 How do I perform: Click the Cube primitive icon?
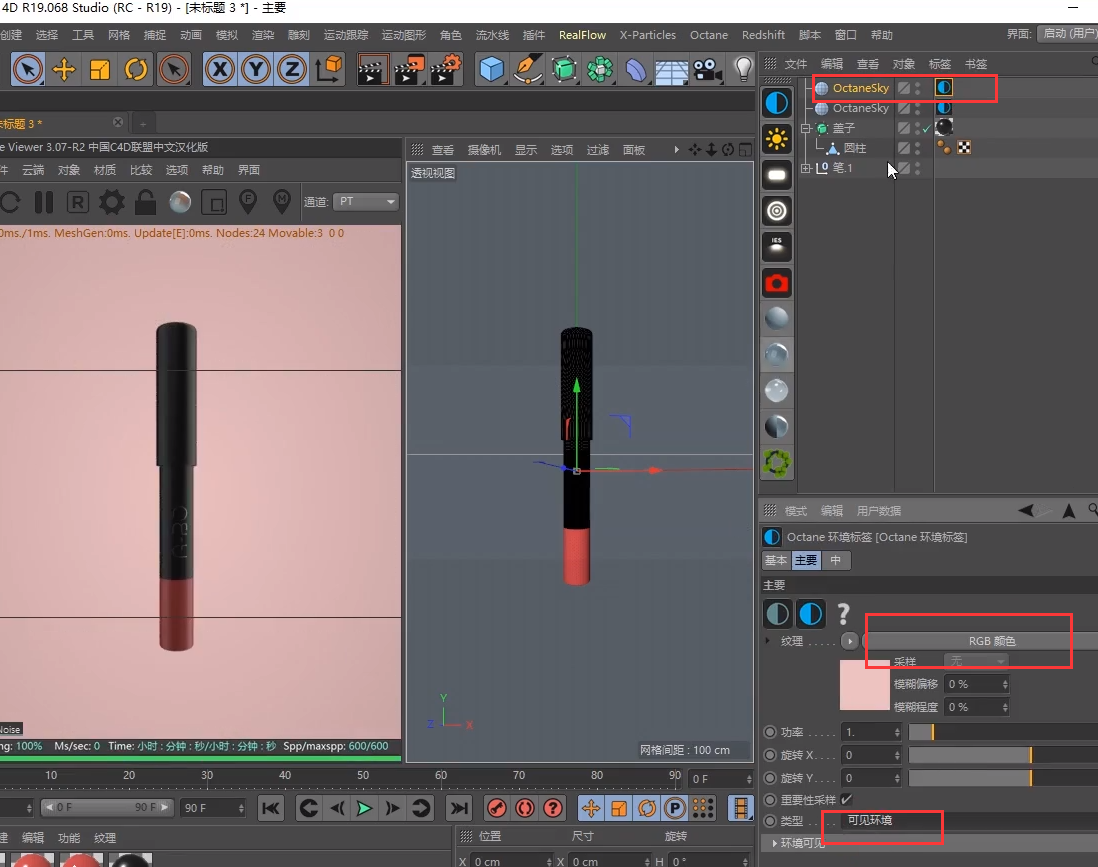click(x=491, y=70)
